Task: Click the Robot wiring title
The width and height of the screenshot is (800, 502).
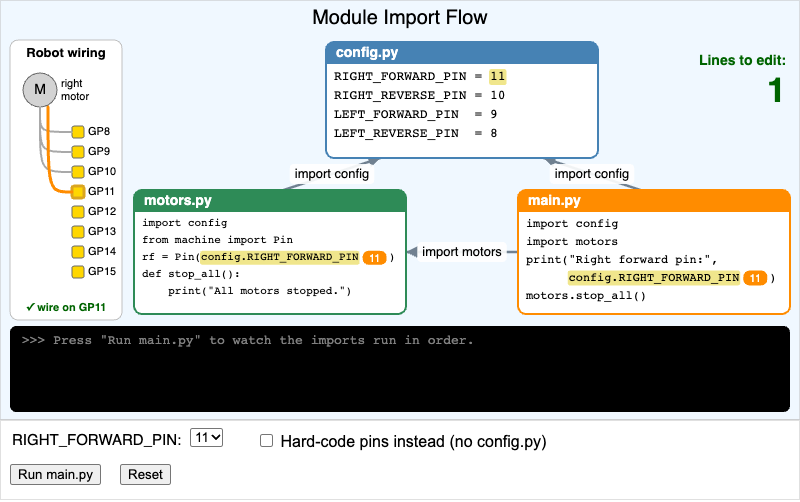Action: [66, 53]
